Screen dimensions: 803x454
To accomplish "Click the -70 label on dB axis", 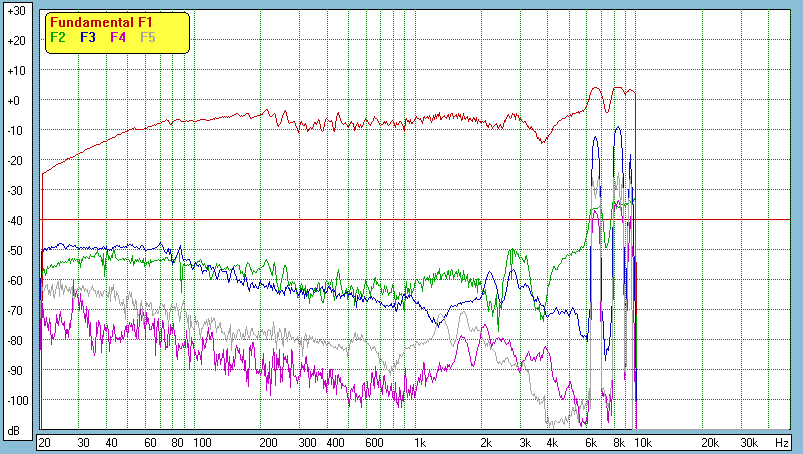I will [15, 310].
